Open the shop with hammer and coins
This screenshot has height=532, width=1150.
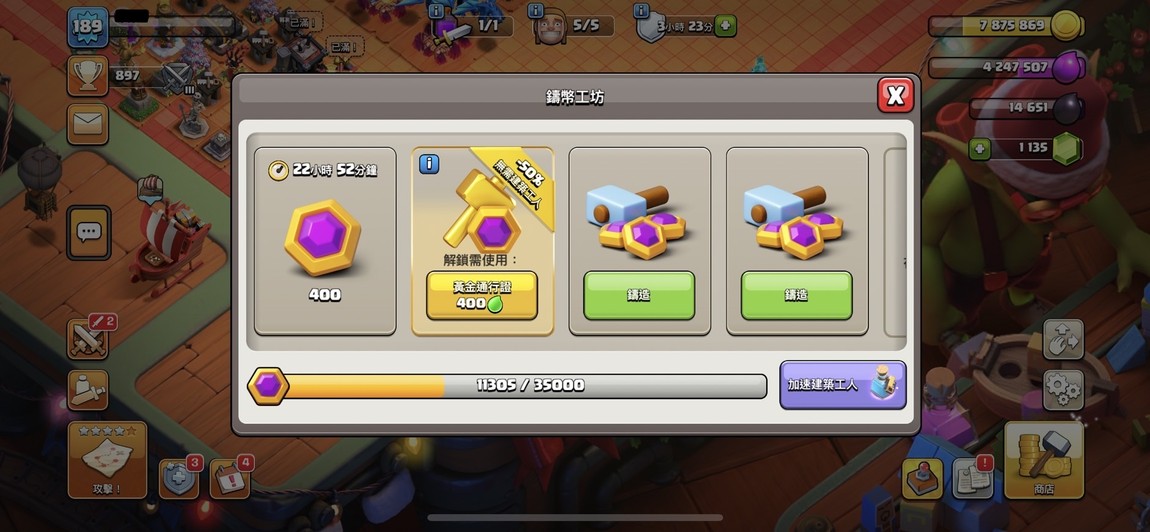[x=1044, y=460]
